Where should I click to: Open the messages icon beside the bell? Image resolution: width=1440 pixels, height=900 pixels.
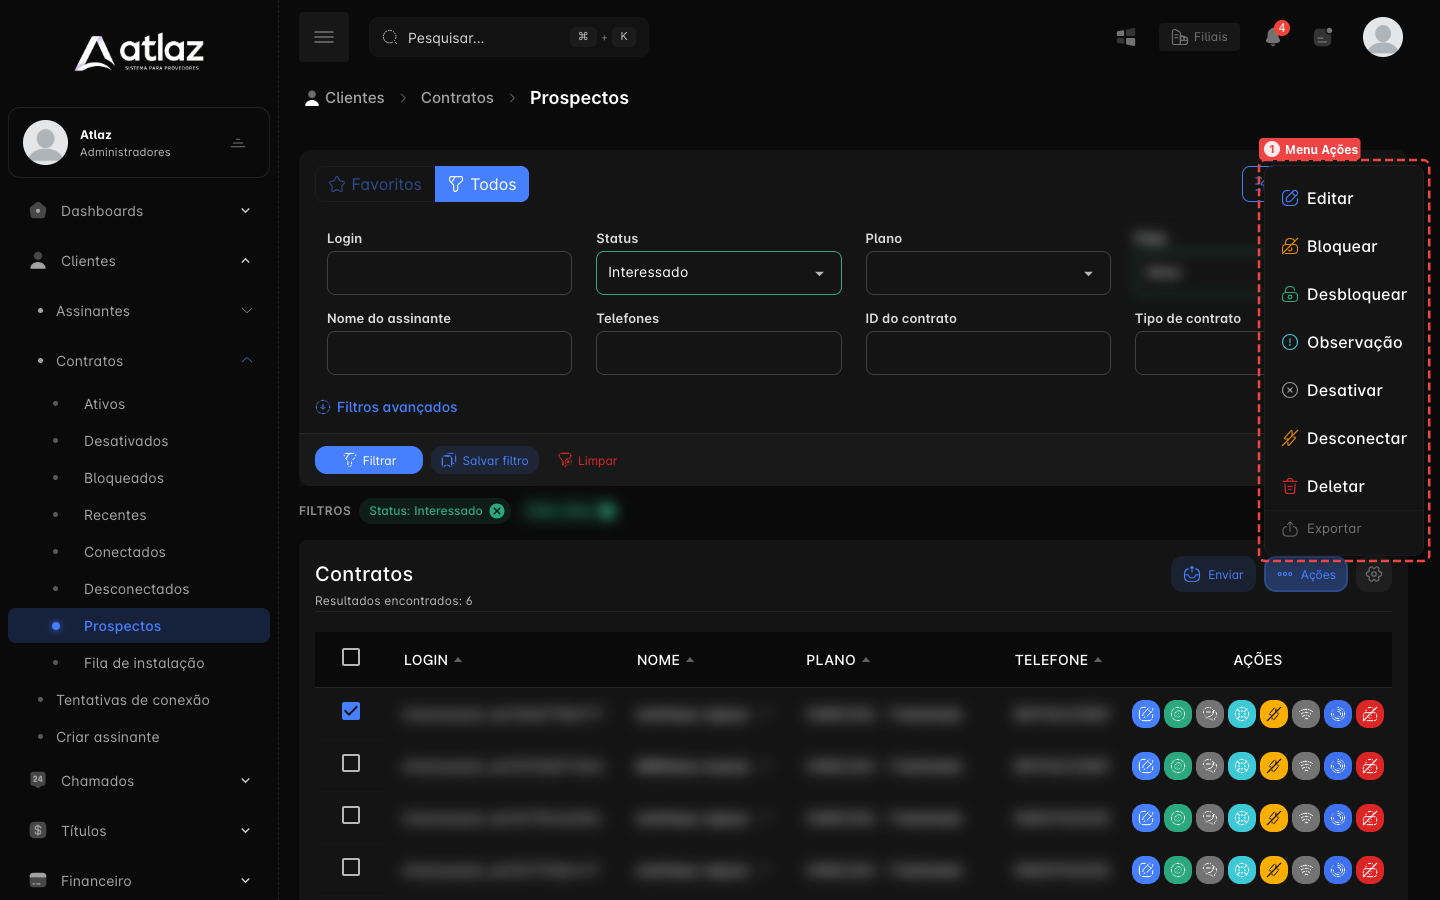[1323, 37]
